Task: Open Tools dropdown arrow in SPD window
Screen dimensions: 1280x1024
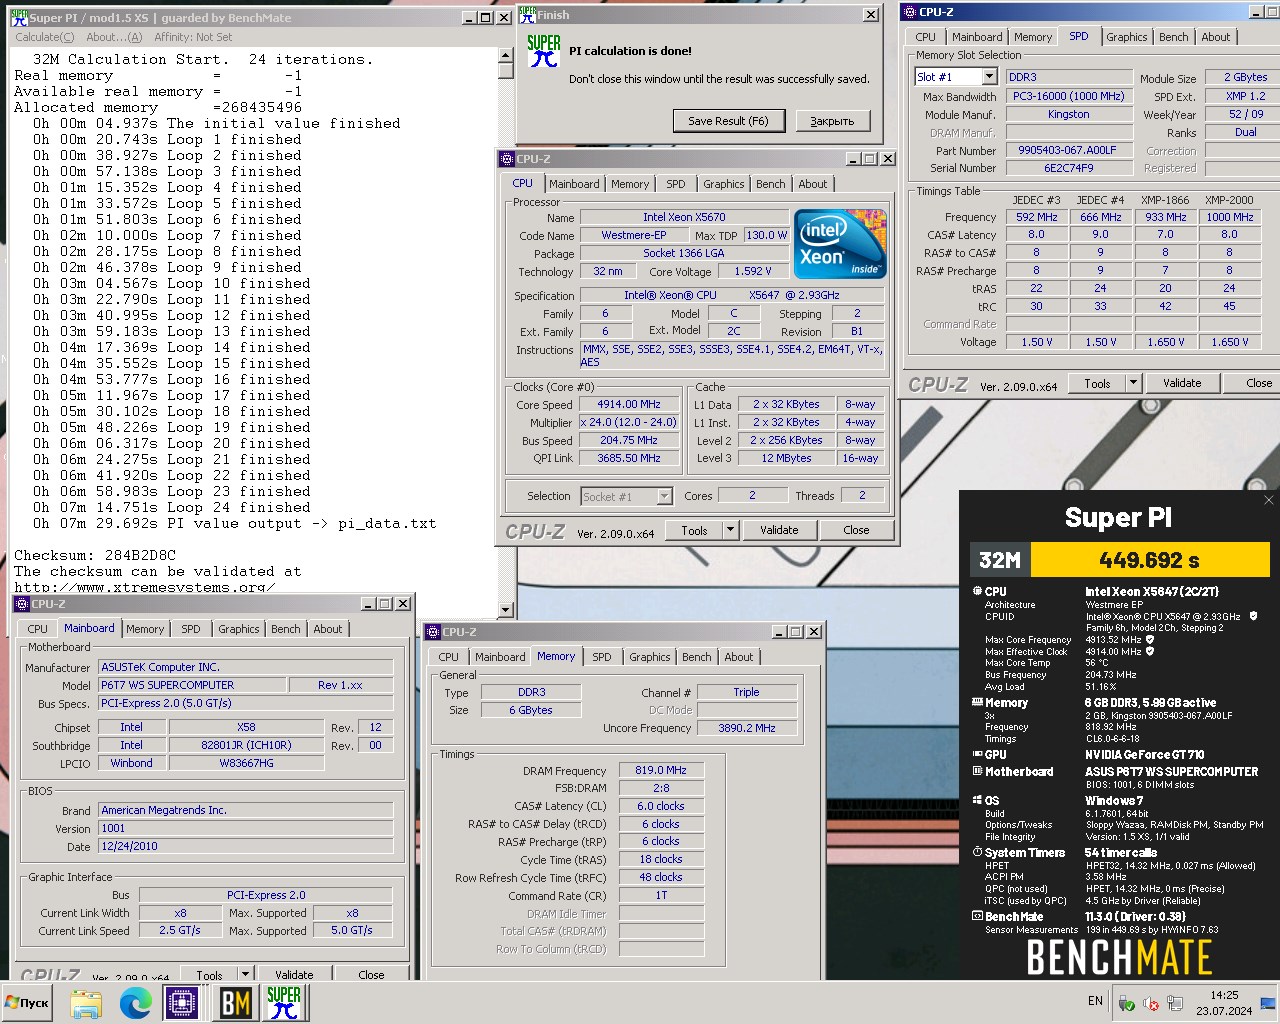Action: (x=1133, y=383)
